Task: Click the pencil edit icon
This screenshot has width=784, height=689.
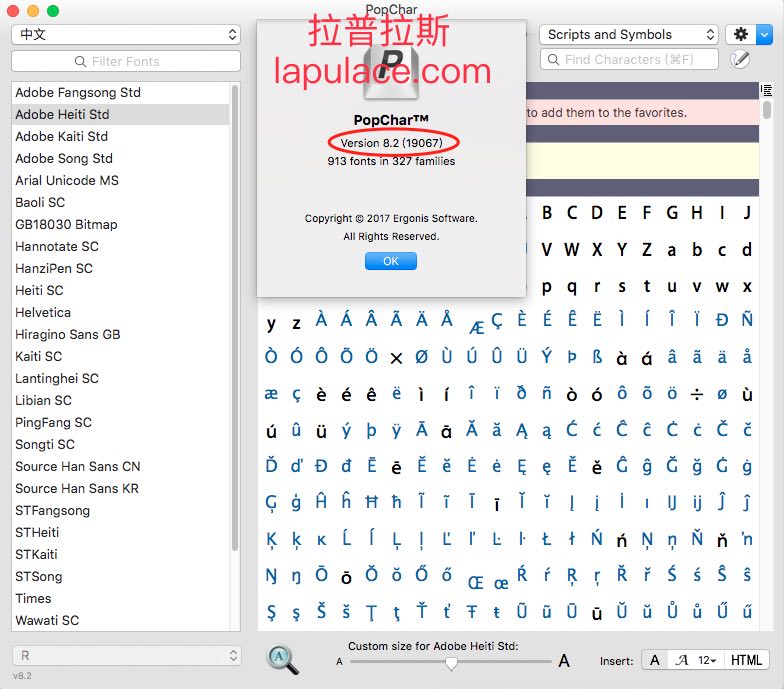Action: [x=740, y=60]
